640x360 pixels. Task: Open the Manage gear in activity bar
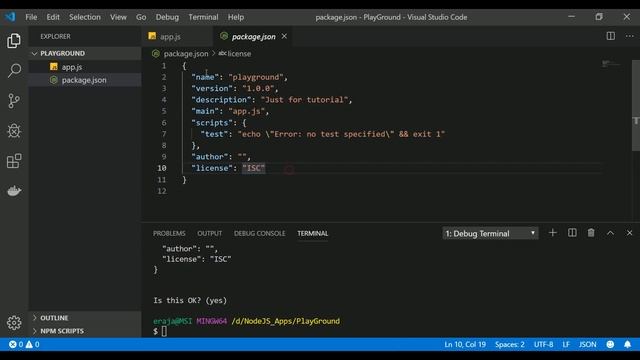[14, 323]
